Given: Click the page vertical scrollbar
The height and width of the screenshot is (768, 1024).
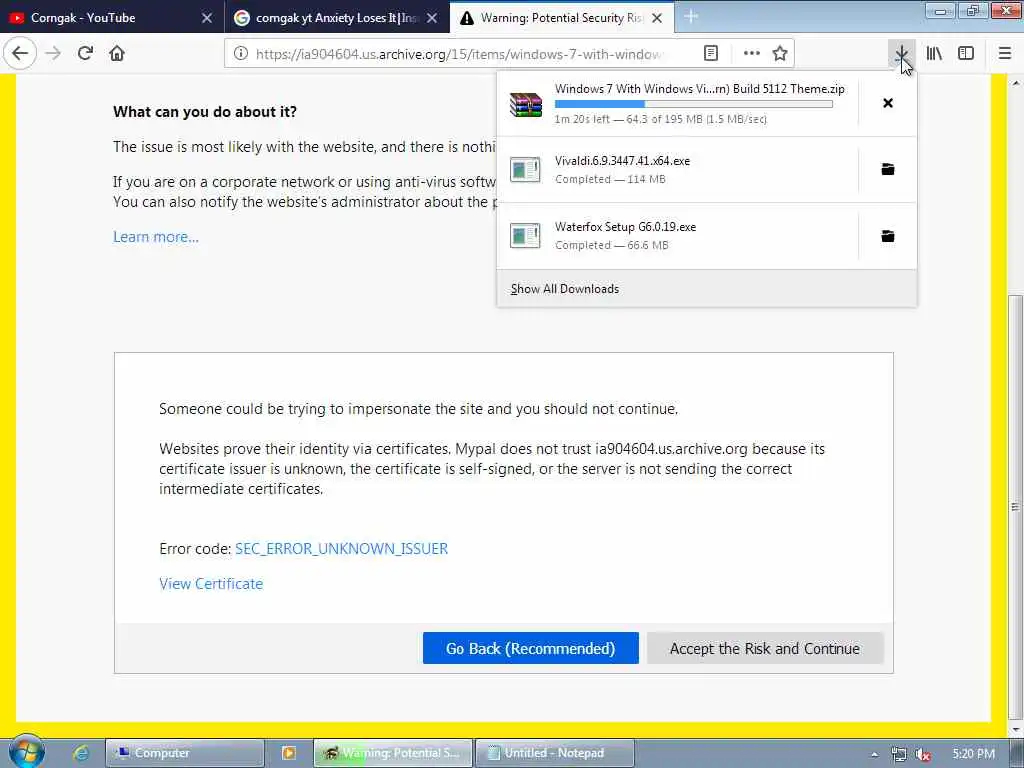Looking at the screenshot, I should (x=1014, y=507).
